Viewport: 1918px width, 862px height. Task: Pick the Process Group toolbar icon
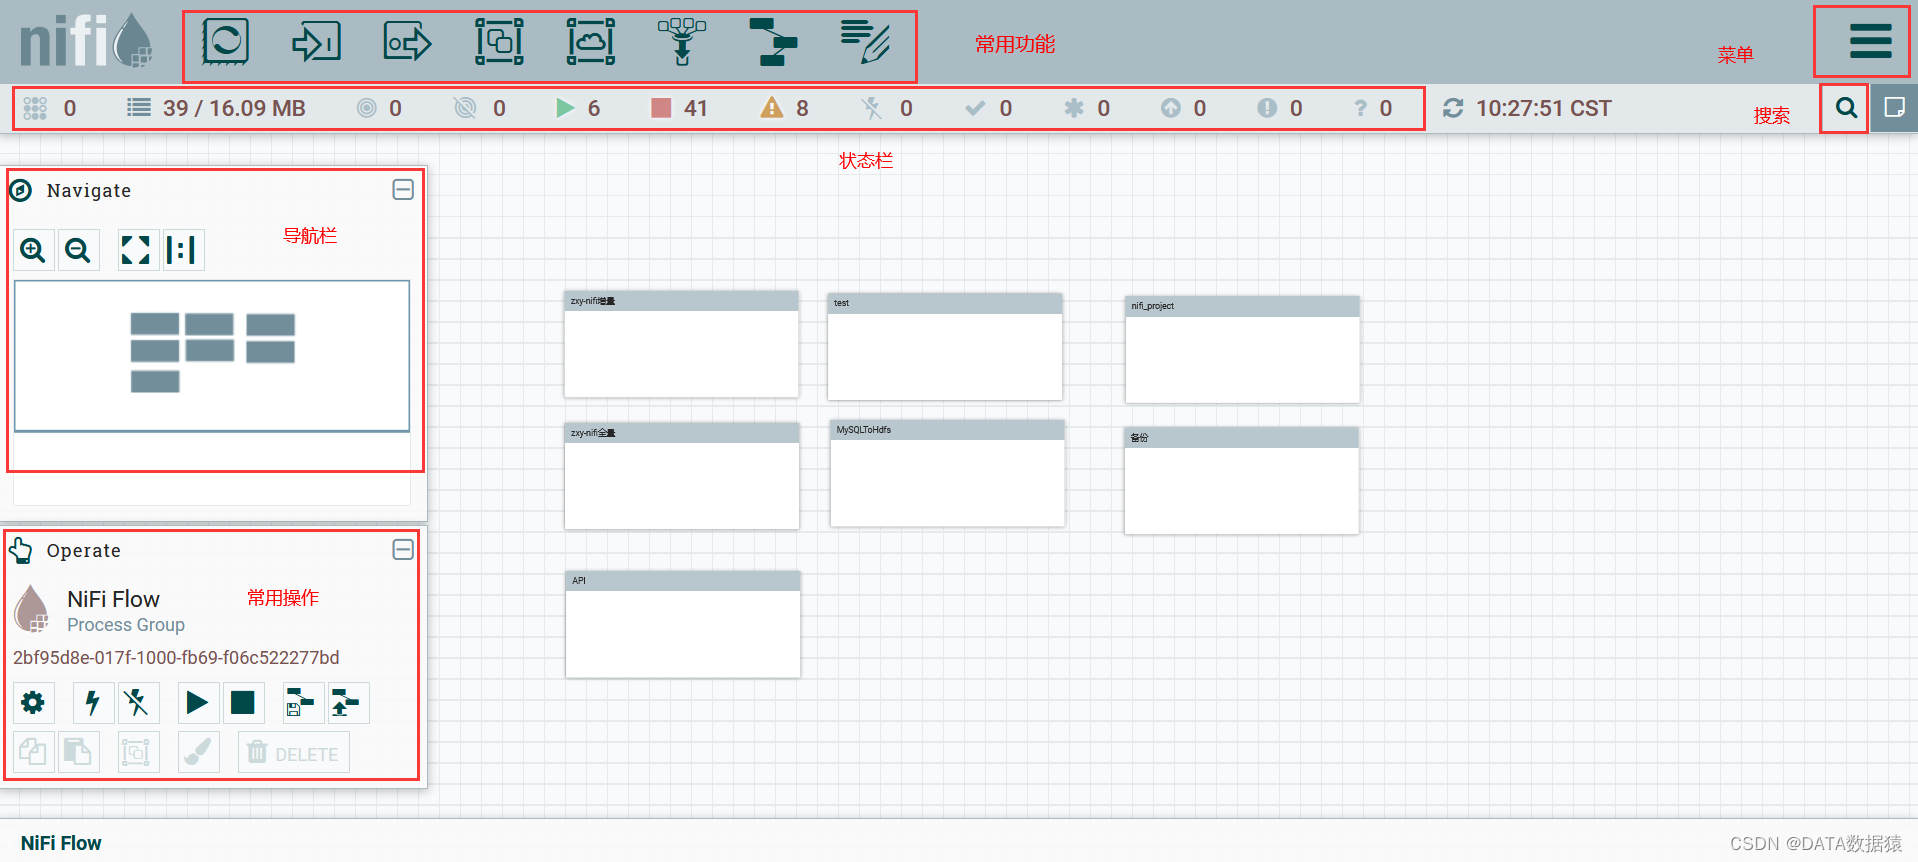tap(499, 43)
